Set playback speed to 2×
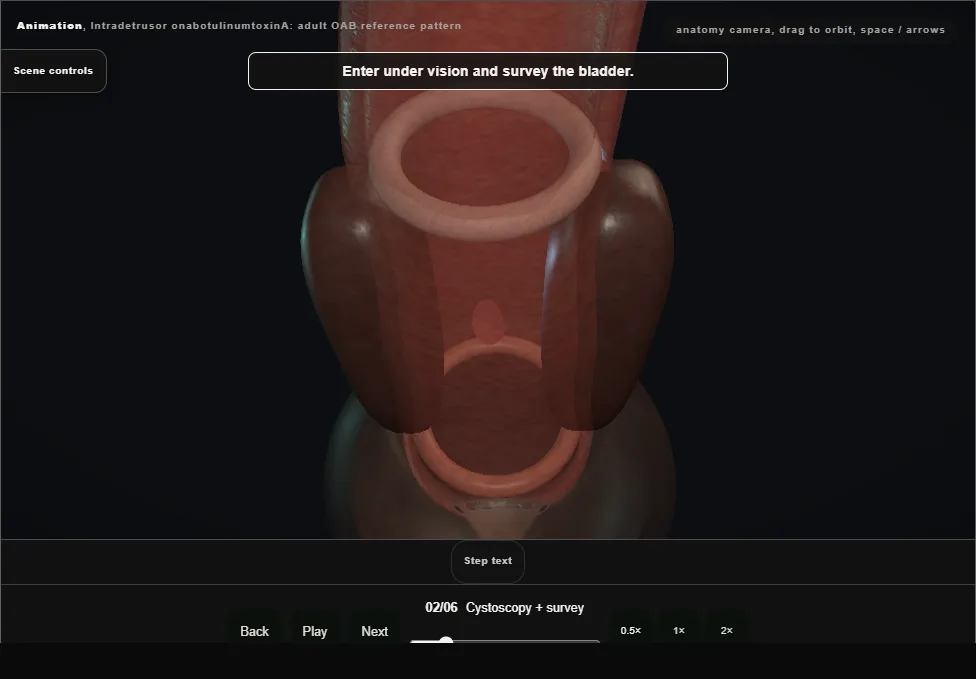This screenshot has height=679, width=976. (726, 630)
